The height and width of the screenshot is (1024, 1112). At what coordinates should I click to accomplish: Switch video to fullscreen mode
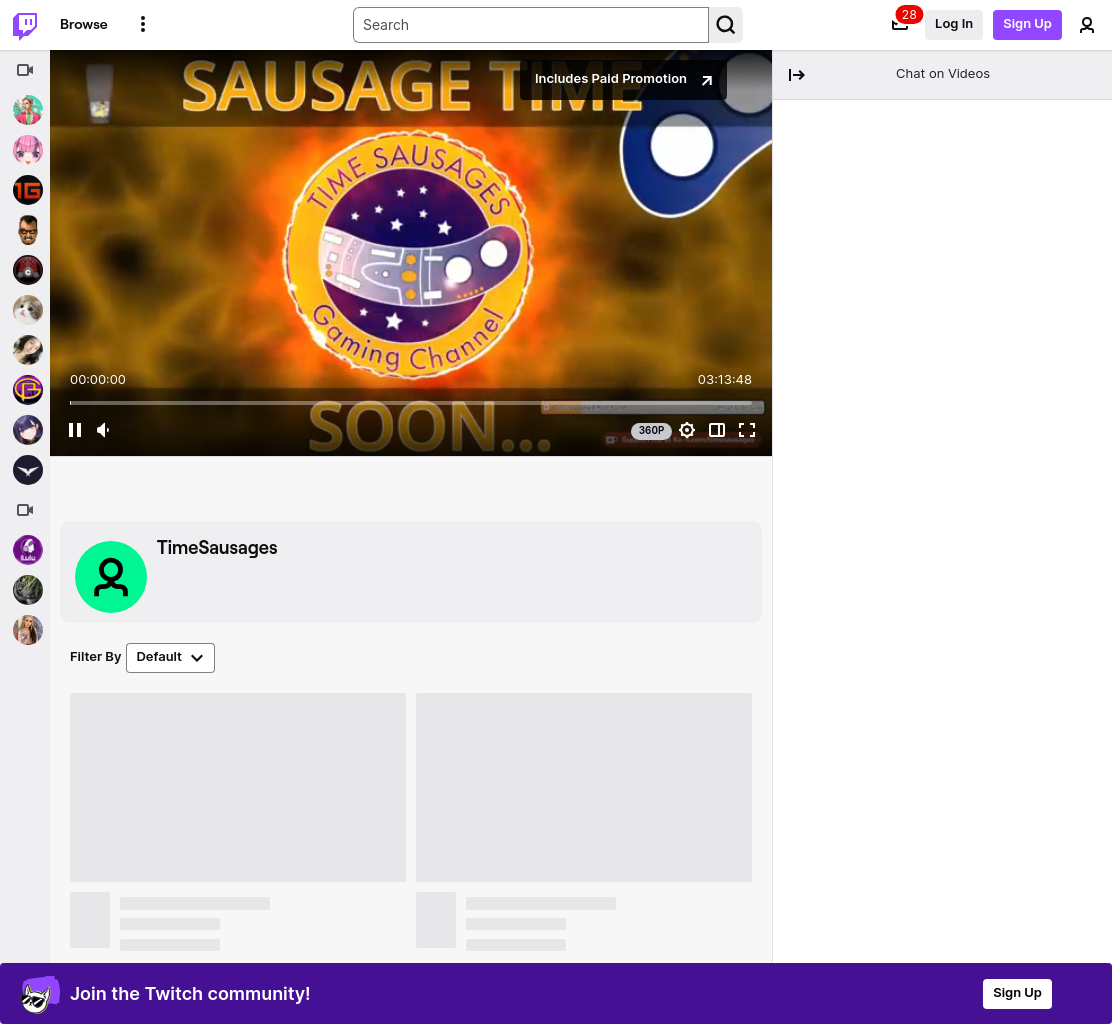click(747, 430)
